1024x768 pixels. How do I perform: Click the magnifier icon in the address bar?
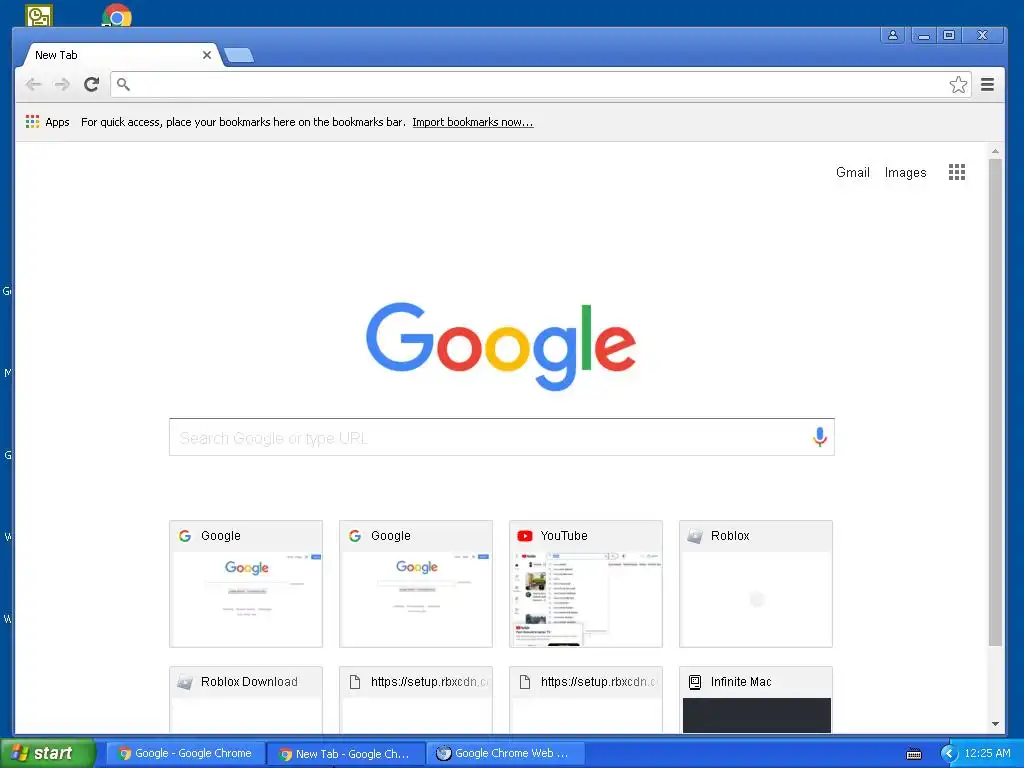(x=123, y=84)
